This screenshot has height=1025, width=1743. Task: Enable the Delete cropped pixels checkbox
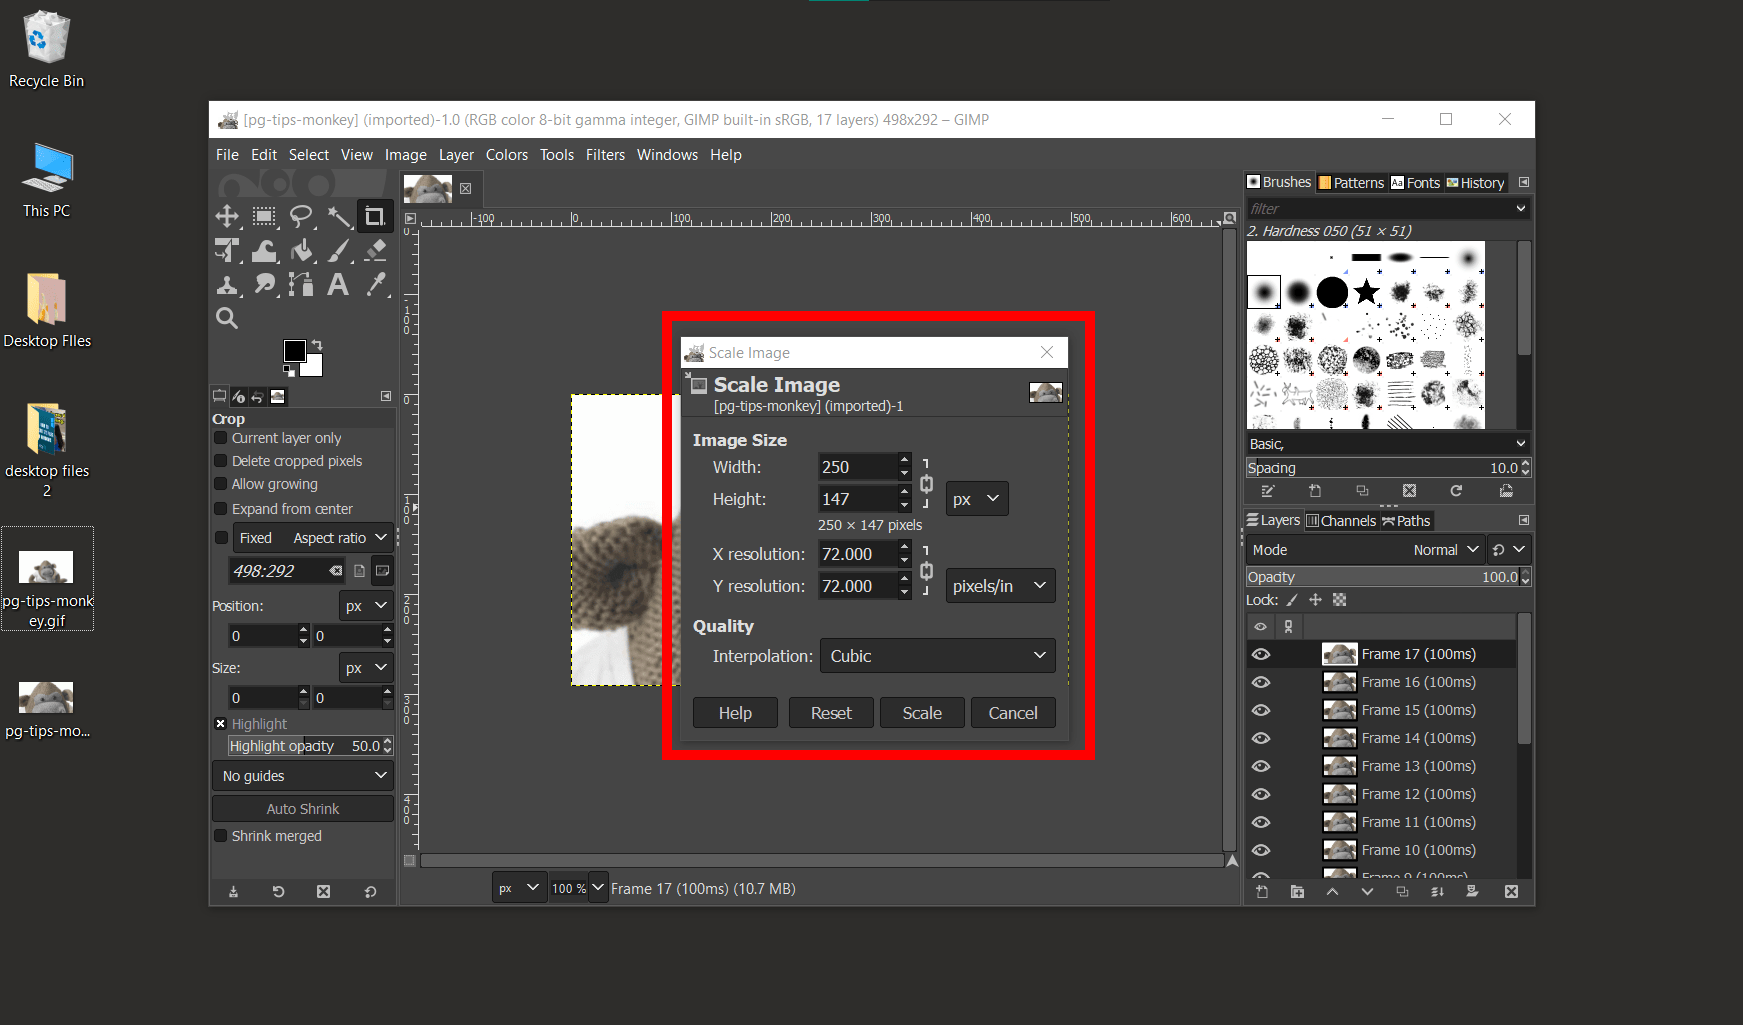tap(220, 461)
